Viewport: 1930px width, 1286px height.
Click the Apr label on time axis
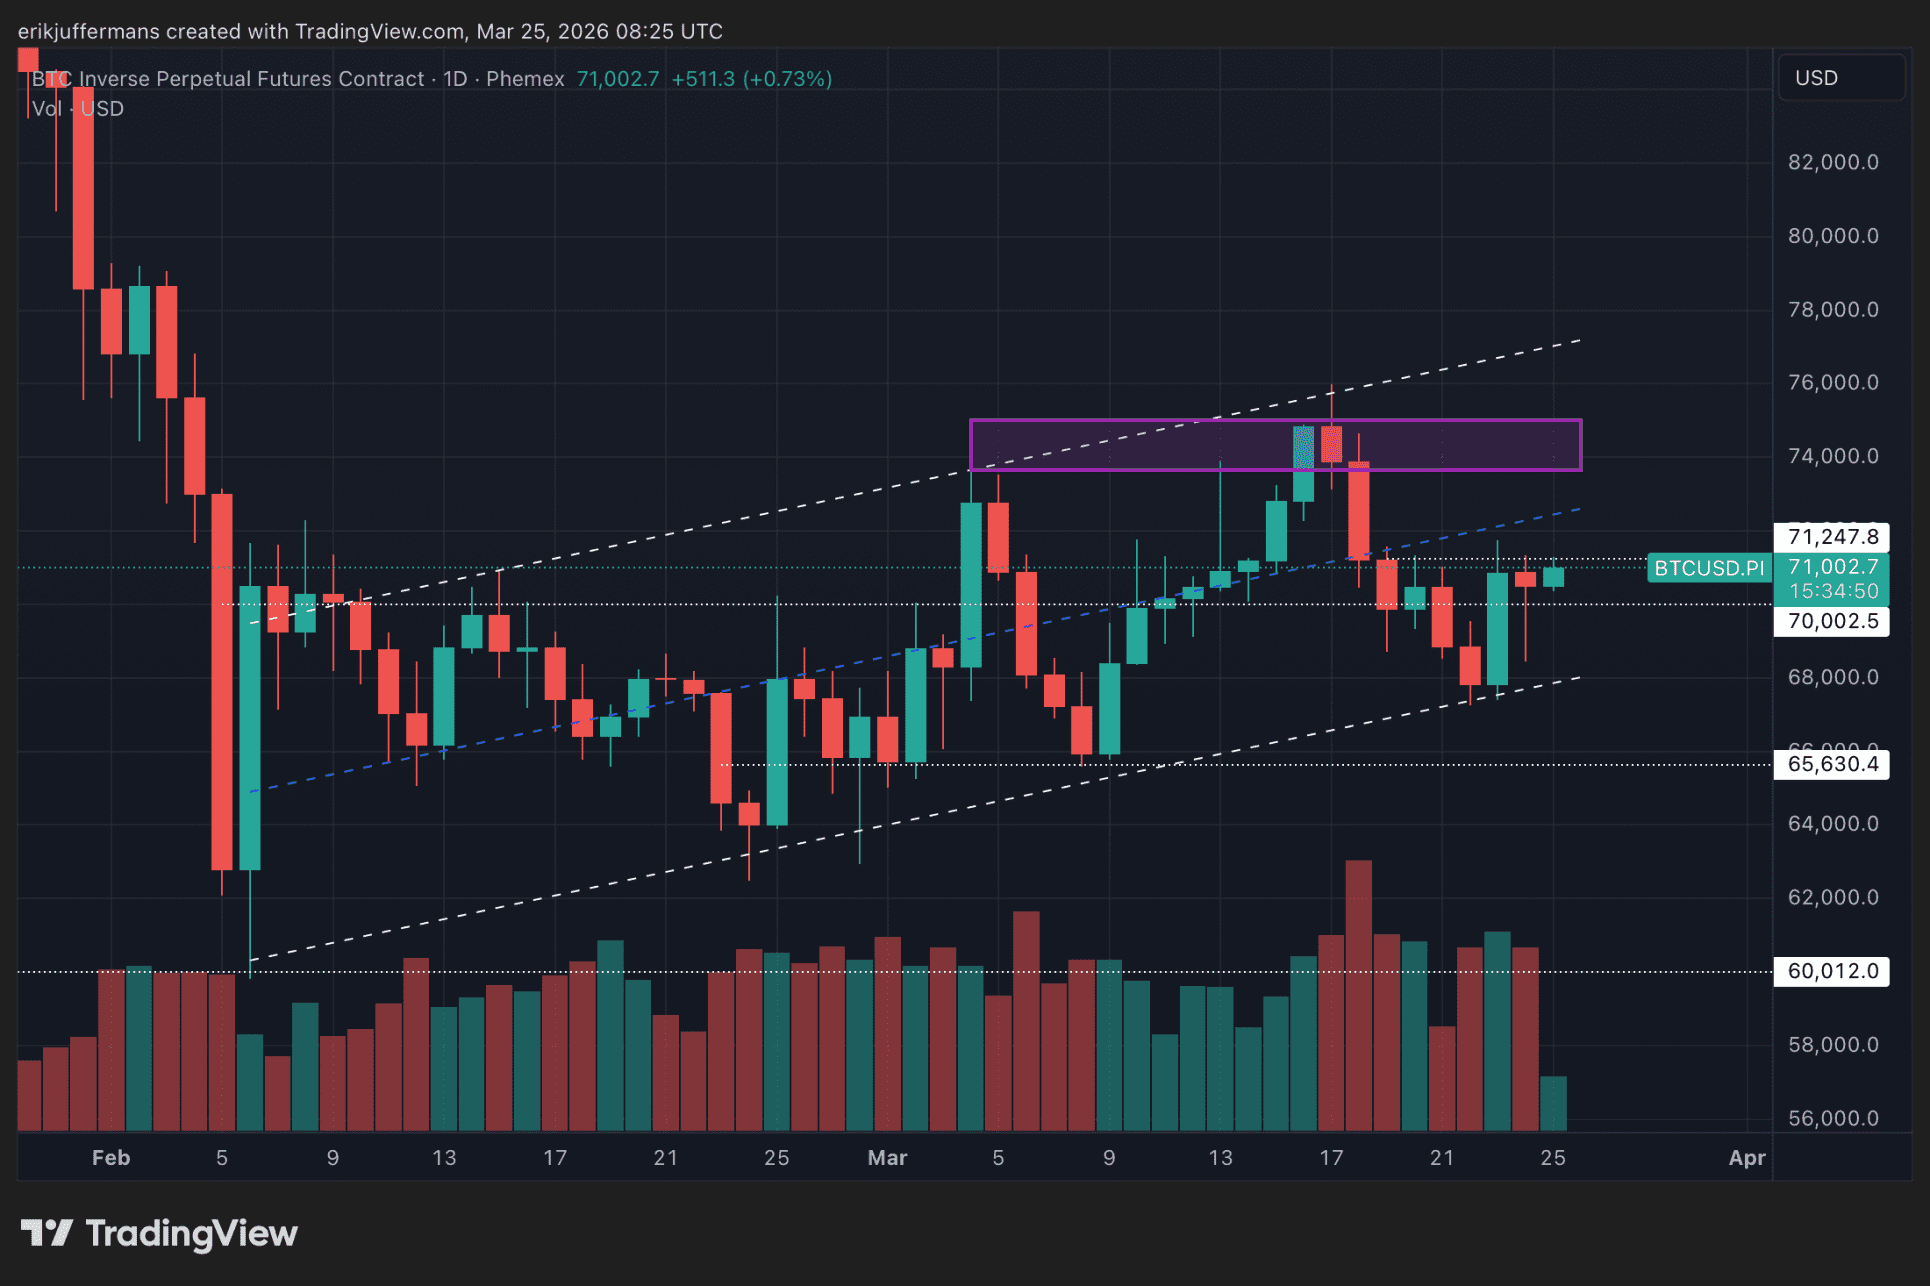[x=1746, y=1157]
